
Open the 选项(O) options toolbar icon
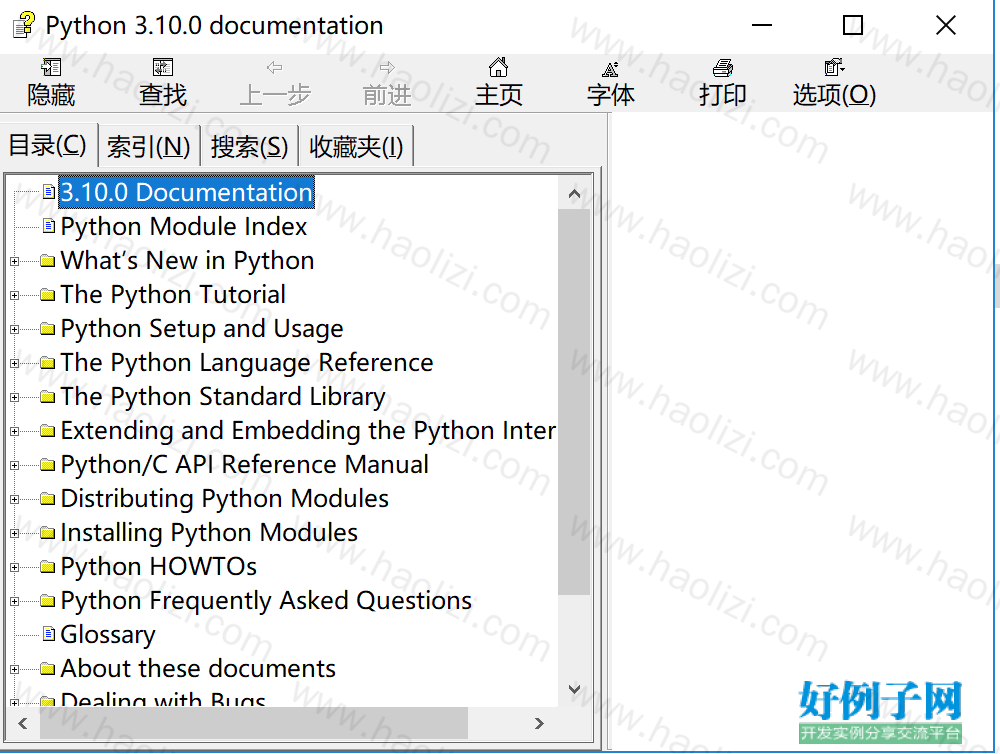tap(834, 67)
